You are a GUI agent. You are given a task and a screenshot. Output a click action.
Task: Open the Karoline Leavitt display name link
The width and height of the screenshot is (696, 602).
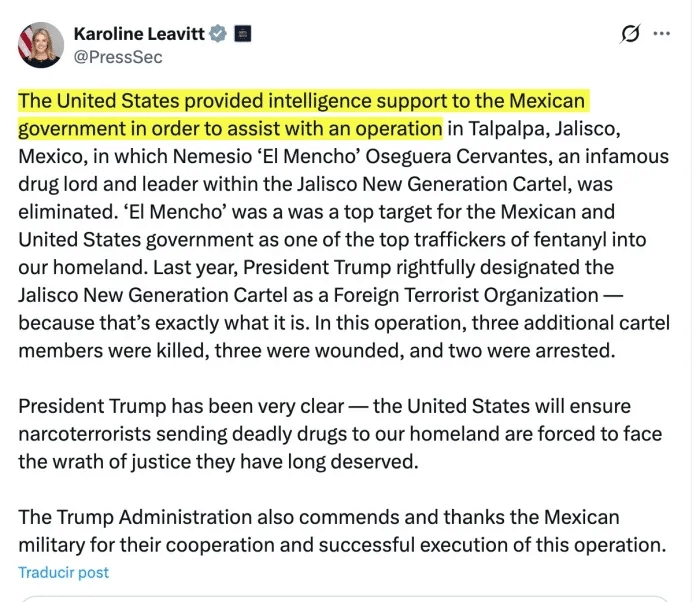tap(138, 33)
